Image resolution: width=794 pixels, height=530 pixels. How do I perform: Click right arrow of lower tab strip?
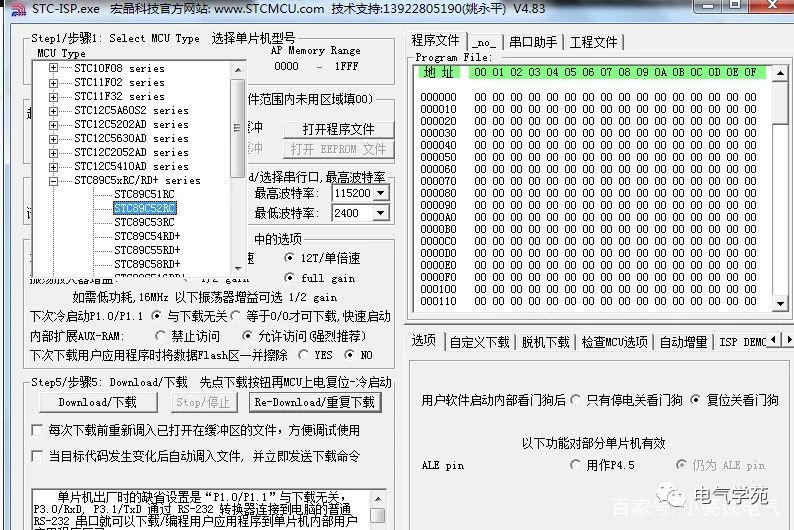[x=788, y=340]
